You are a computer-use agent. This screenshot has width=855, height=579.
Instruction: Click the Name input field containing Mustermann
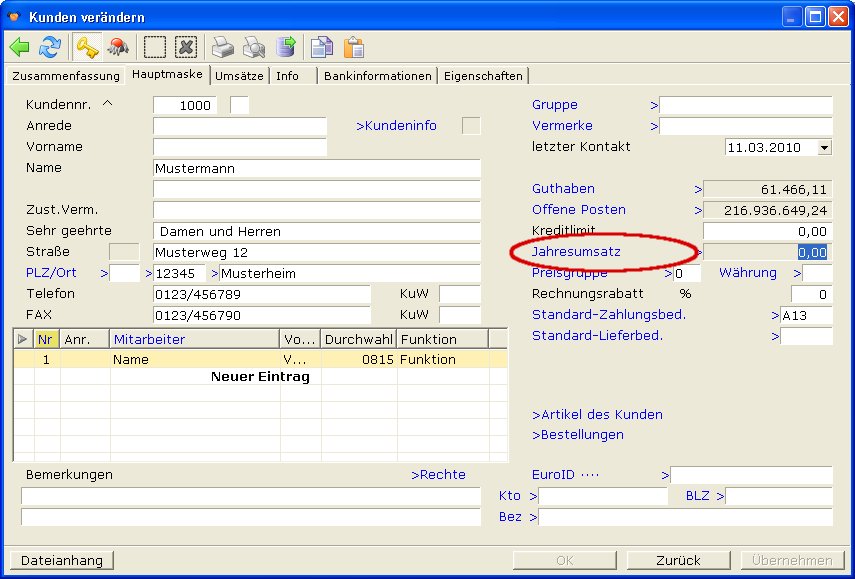coord(316,169)
